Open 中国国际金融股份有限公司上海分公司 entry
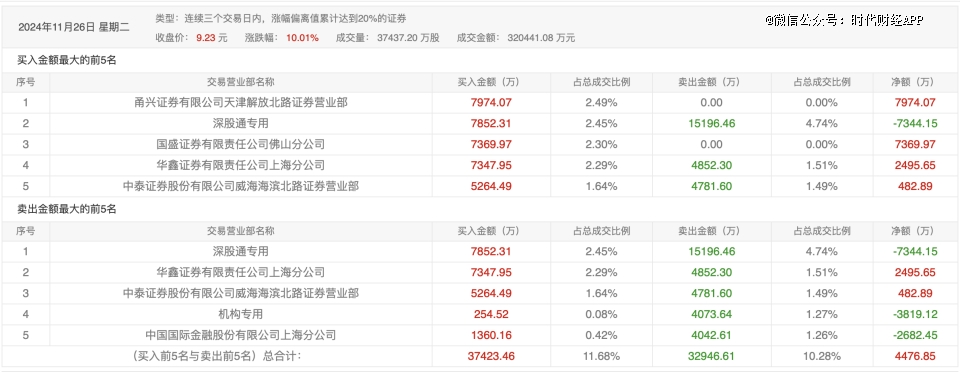 [241, 335]
